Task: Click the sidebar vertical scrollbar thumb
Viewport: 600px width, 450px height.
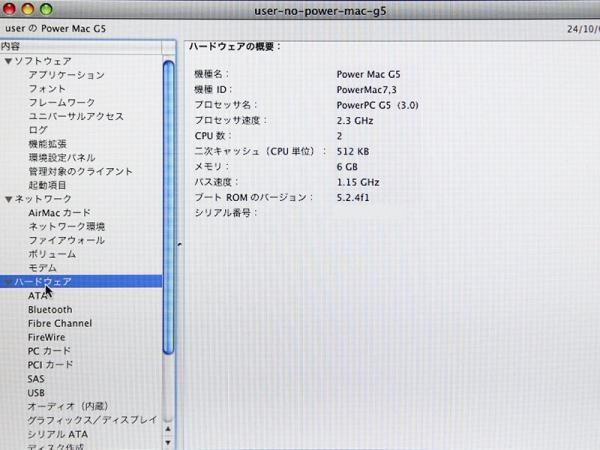Action: tap(168, 207)
